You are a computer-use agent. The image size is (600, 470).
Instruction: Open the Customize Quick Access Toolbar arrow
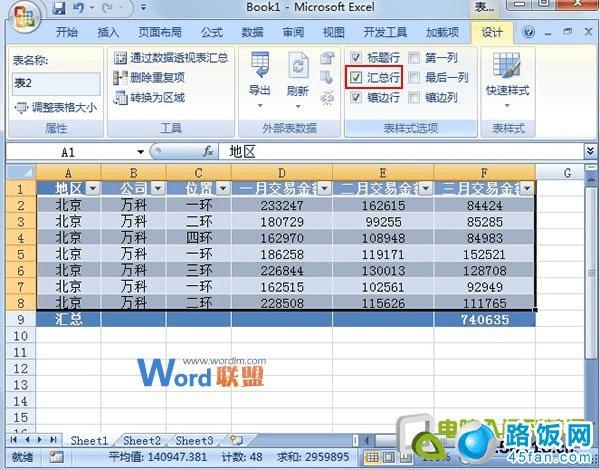pyautogui.click(x=143, y=7)
